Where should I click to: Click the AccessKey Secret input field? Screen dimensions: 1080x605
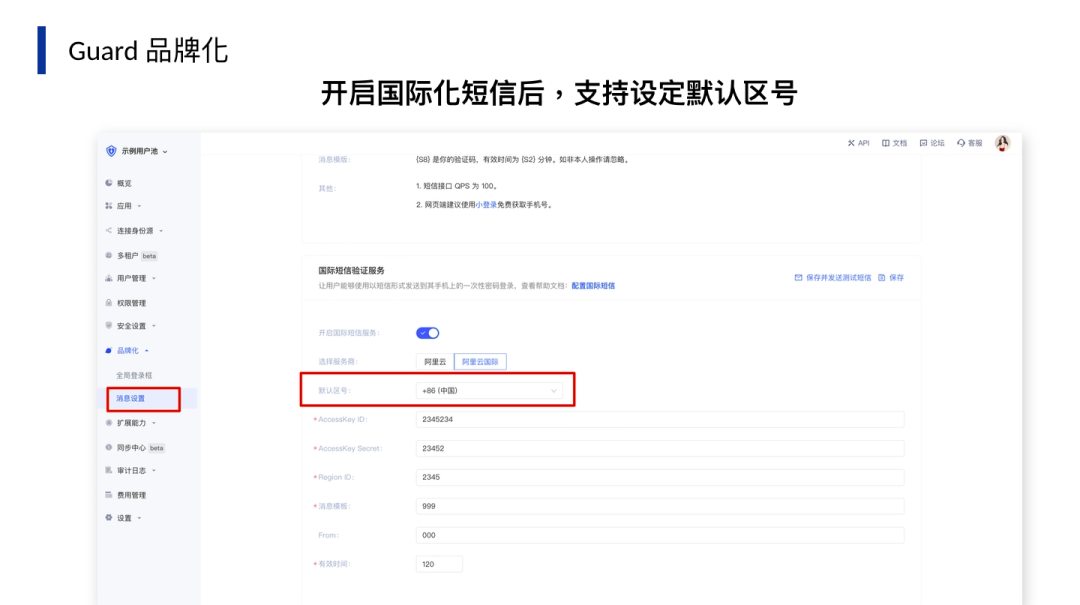coord(660,449)
